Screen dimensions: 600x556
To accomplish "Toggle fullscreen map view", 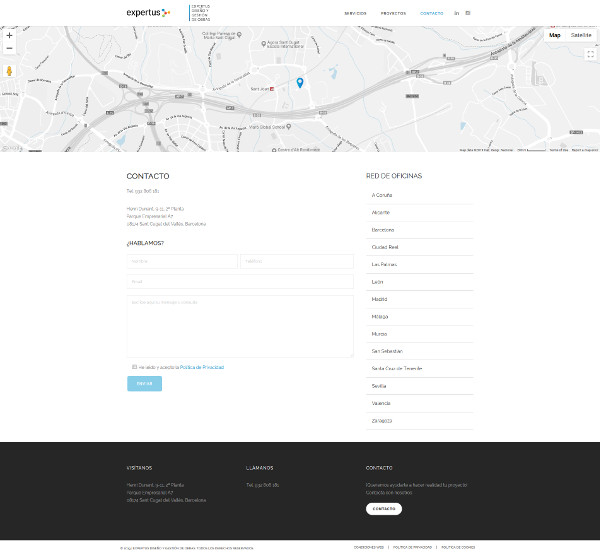I will pos(590,54).
